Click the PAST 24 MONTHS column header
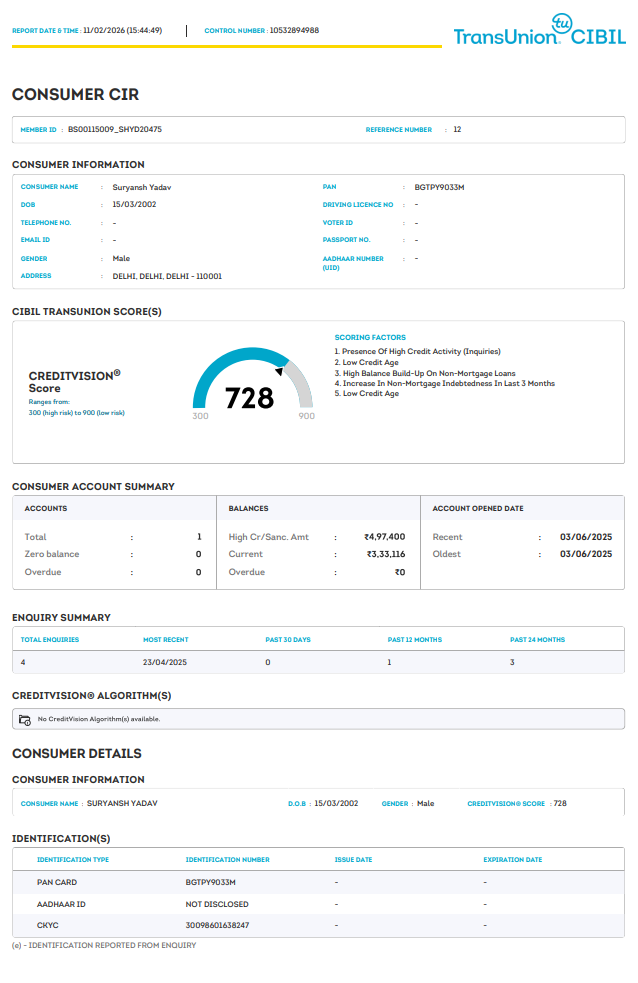 coord(537,639)
